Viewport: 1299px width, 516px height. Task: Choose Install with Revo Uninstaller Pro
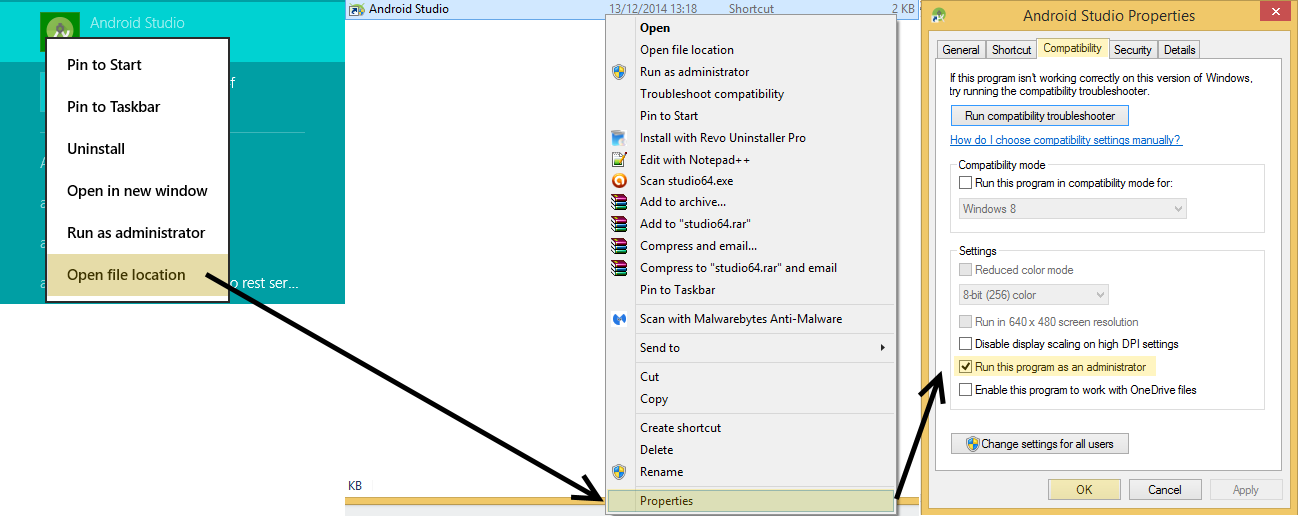(x=751, y=138)
